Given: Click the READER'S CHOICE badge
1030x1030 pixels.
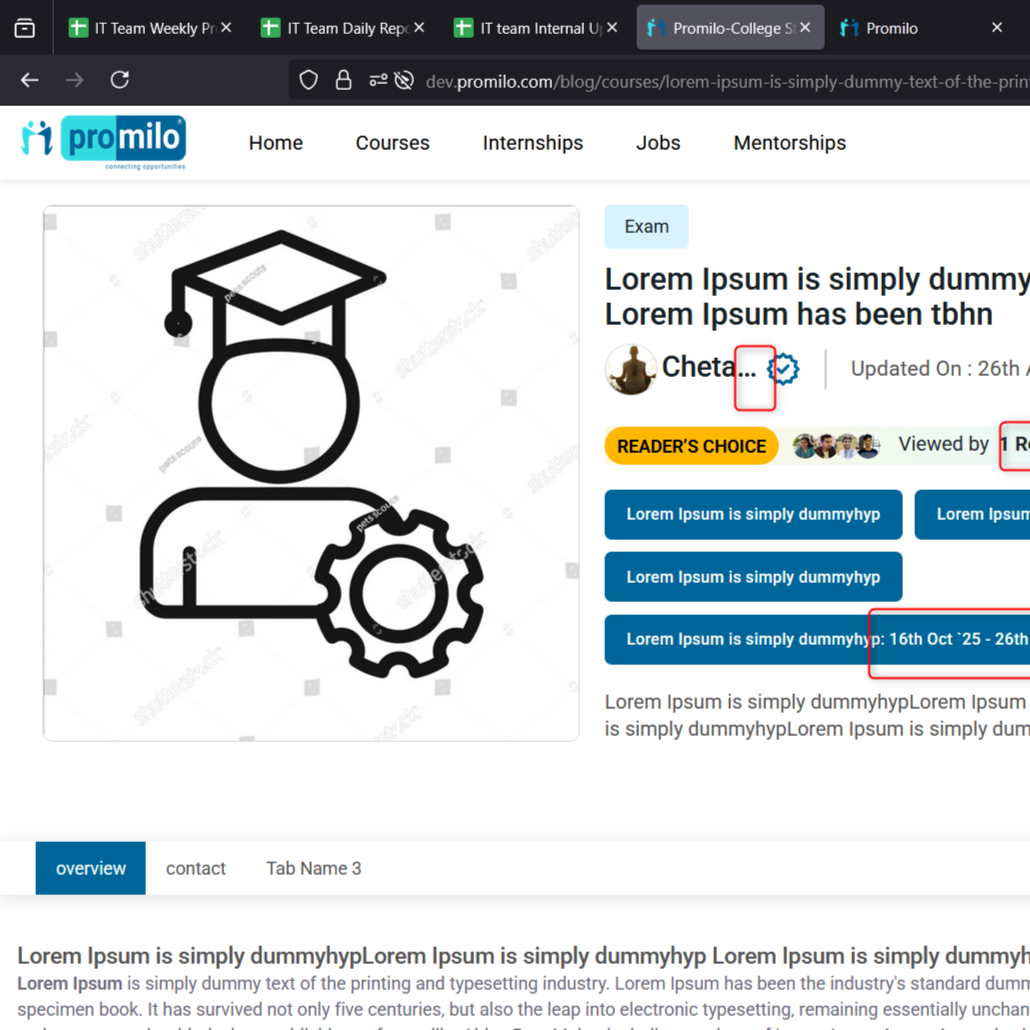Looking at the screenshot, I should point(691,446).
